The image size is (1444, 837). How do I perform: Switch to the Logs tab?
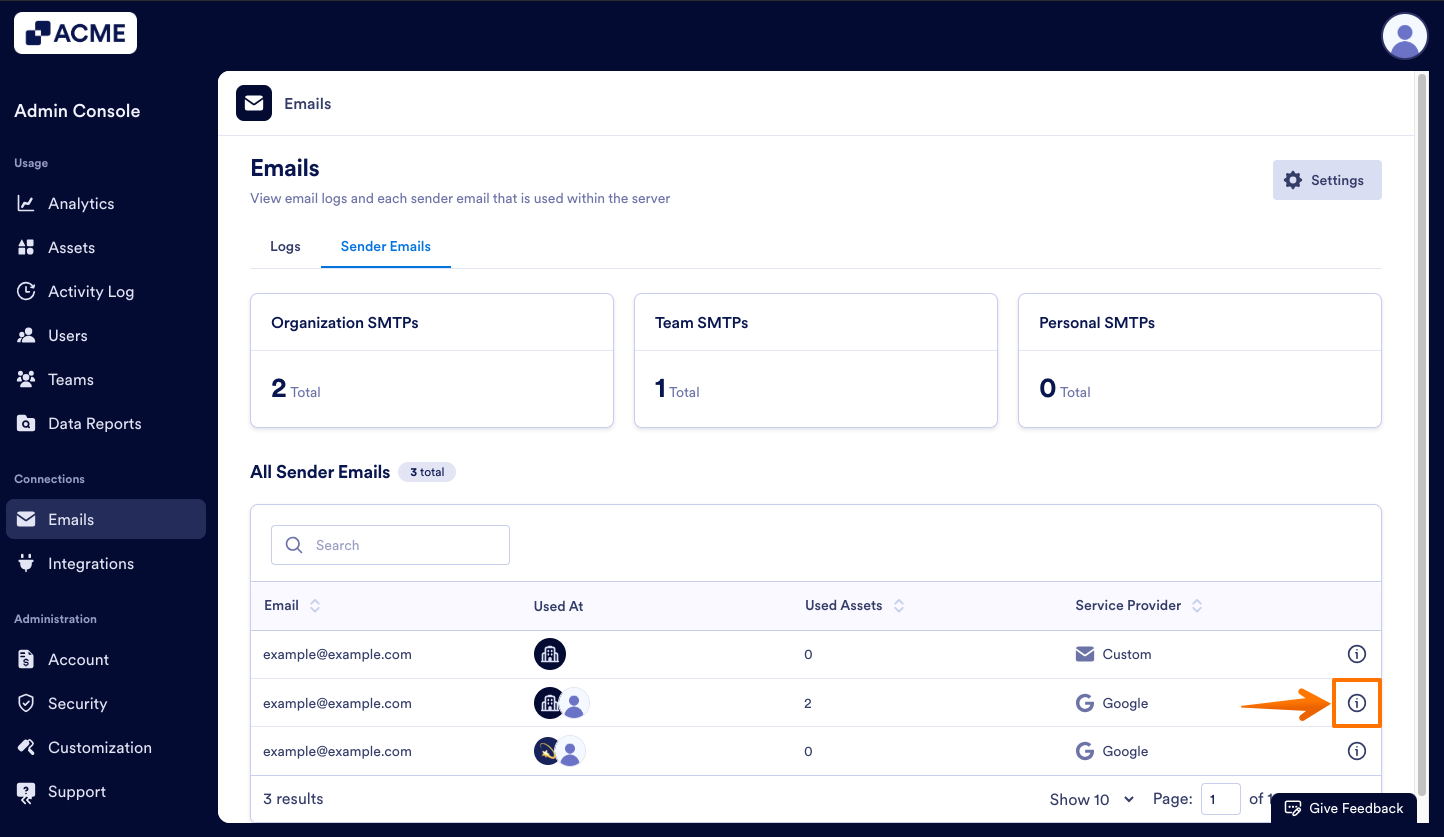[x=285, y=246]
